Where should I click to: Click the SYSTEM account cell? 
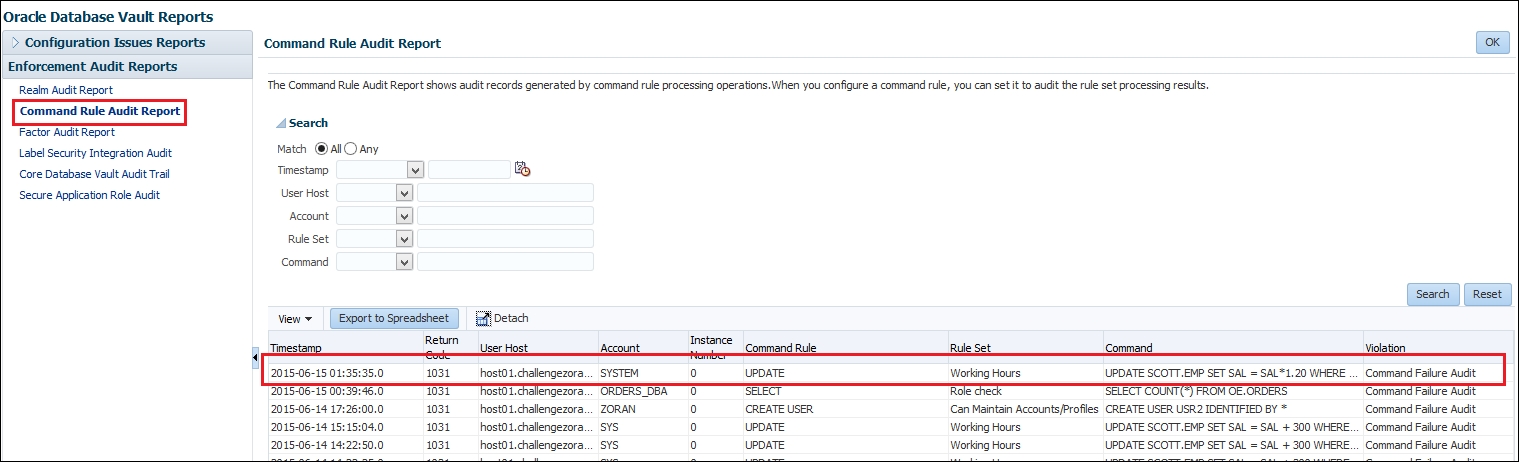642,373
